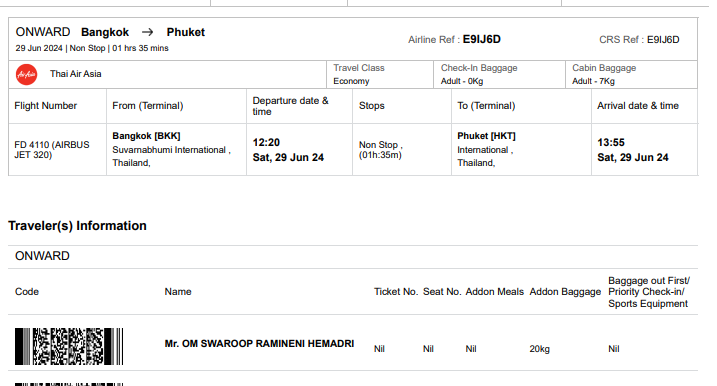The height and width of the screenshot is (386, 717).
Task: Click Phuket [HKT] arrival airport text
Action: [x=486, y=136]
